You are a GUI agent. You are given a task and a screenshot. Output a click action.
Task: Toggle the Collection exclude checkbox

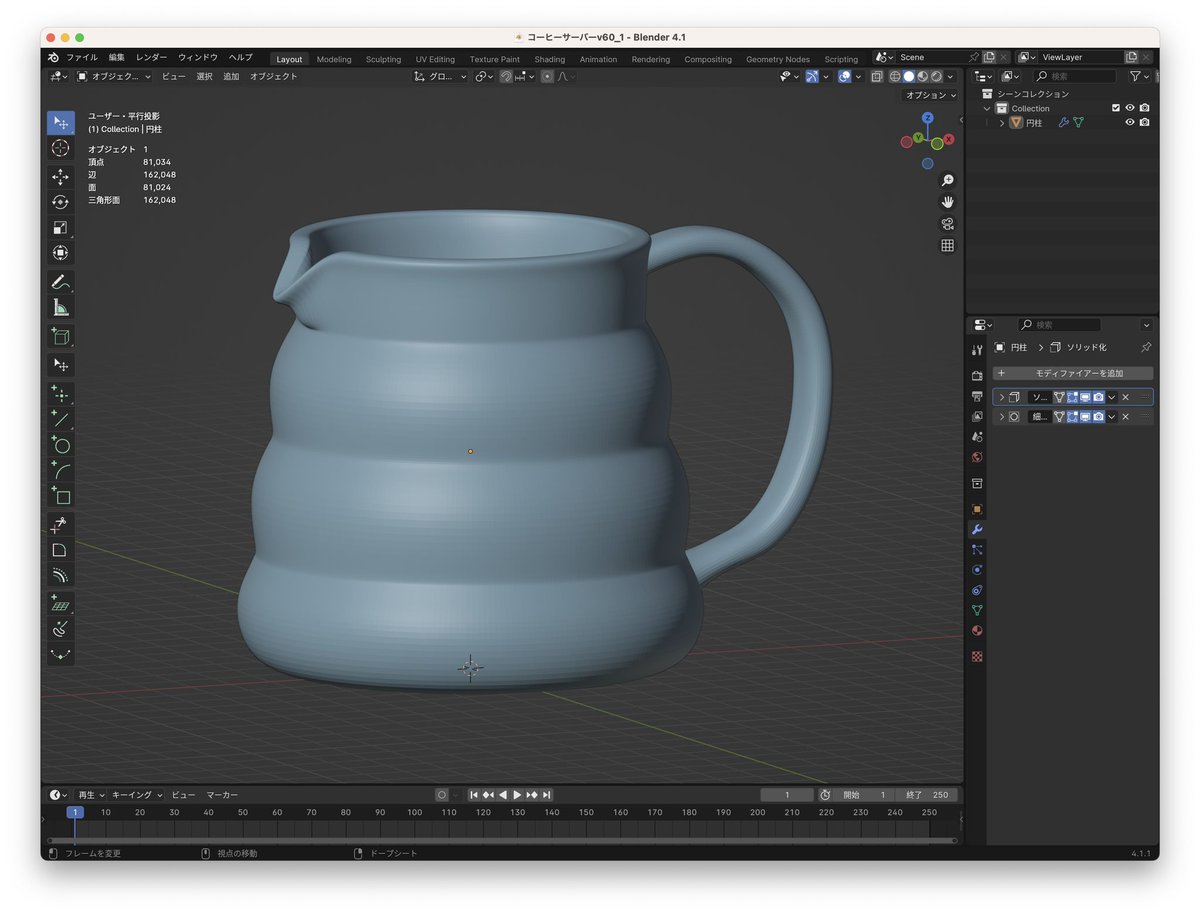coord(1116,108)
